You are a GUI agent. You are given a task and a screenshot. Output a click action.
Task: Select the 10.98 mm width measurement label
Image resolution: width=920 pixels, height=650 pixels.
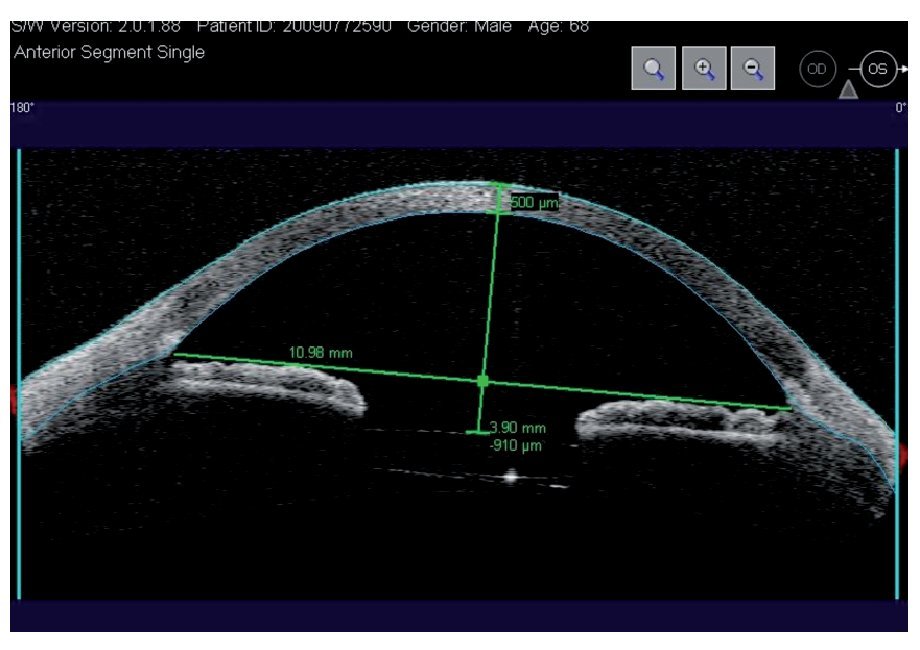[320, 352]
